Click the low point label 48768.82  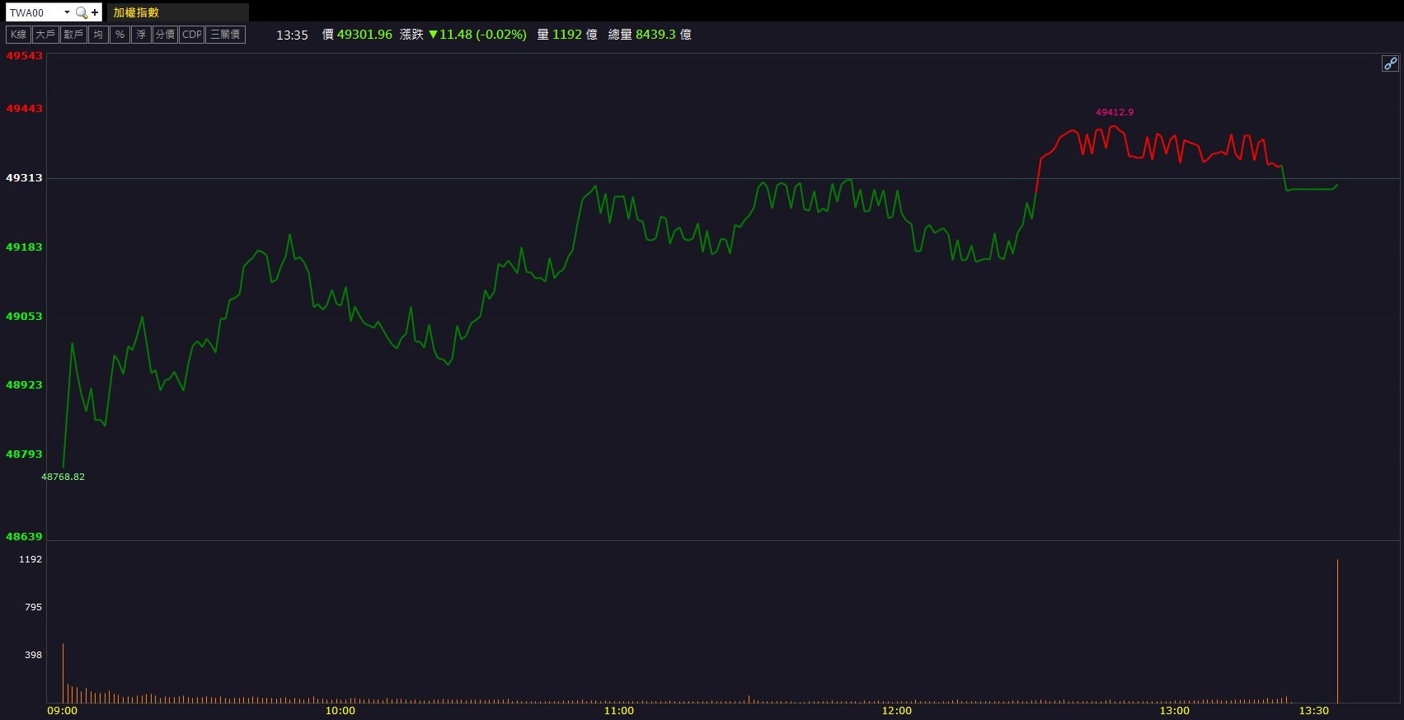click(63, 477)
